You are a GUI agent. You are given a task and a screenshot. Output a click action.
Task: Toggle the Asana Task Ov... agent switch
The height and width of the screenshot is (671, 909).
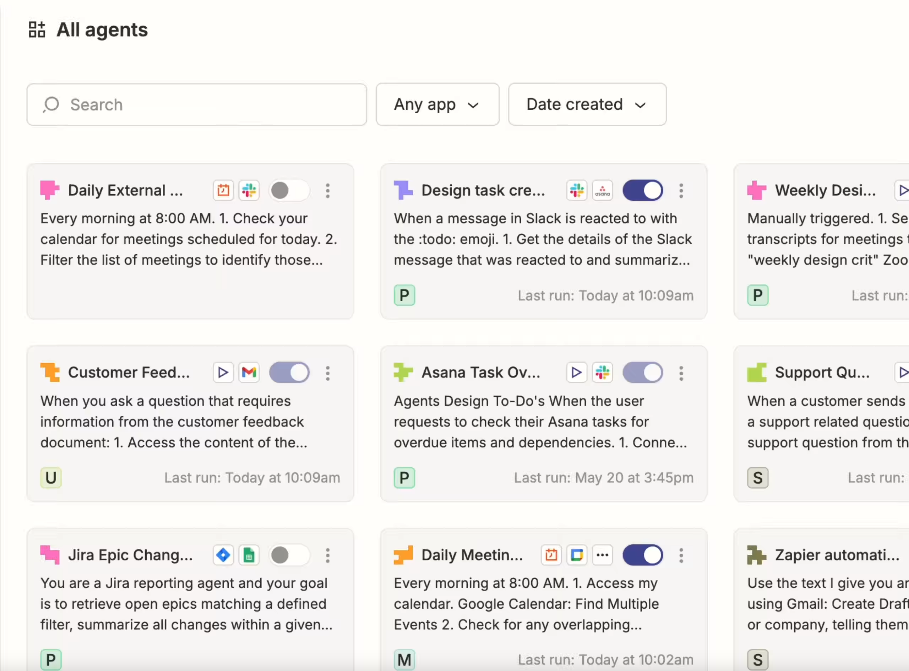click(x=643, y=372)
